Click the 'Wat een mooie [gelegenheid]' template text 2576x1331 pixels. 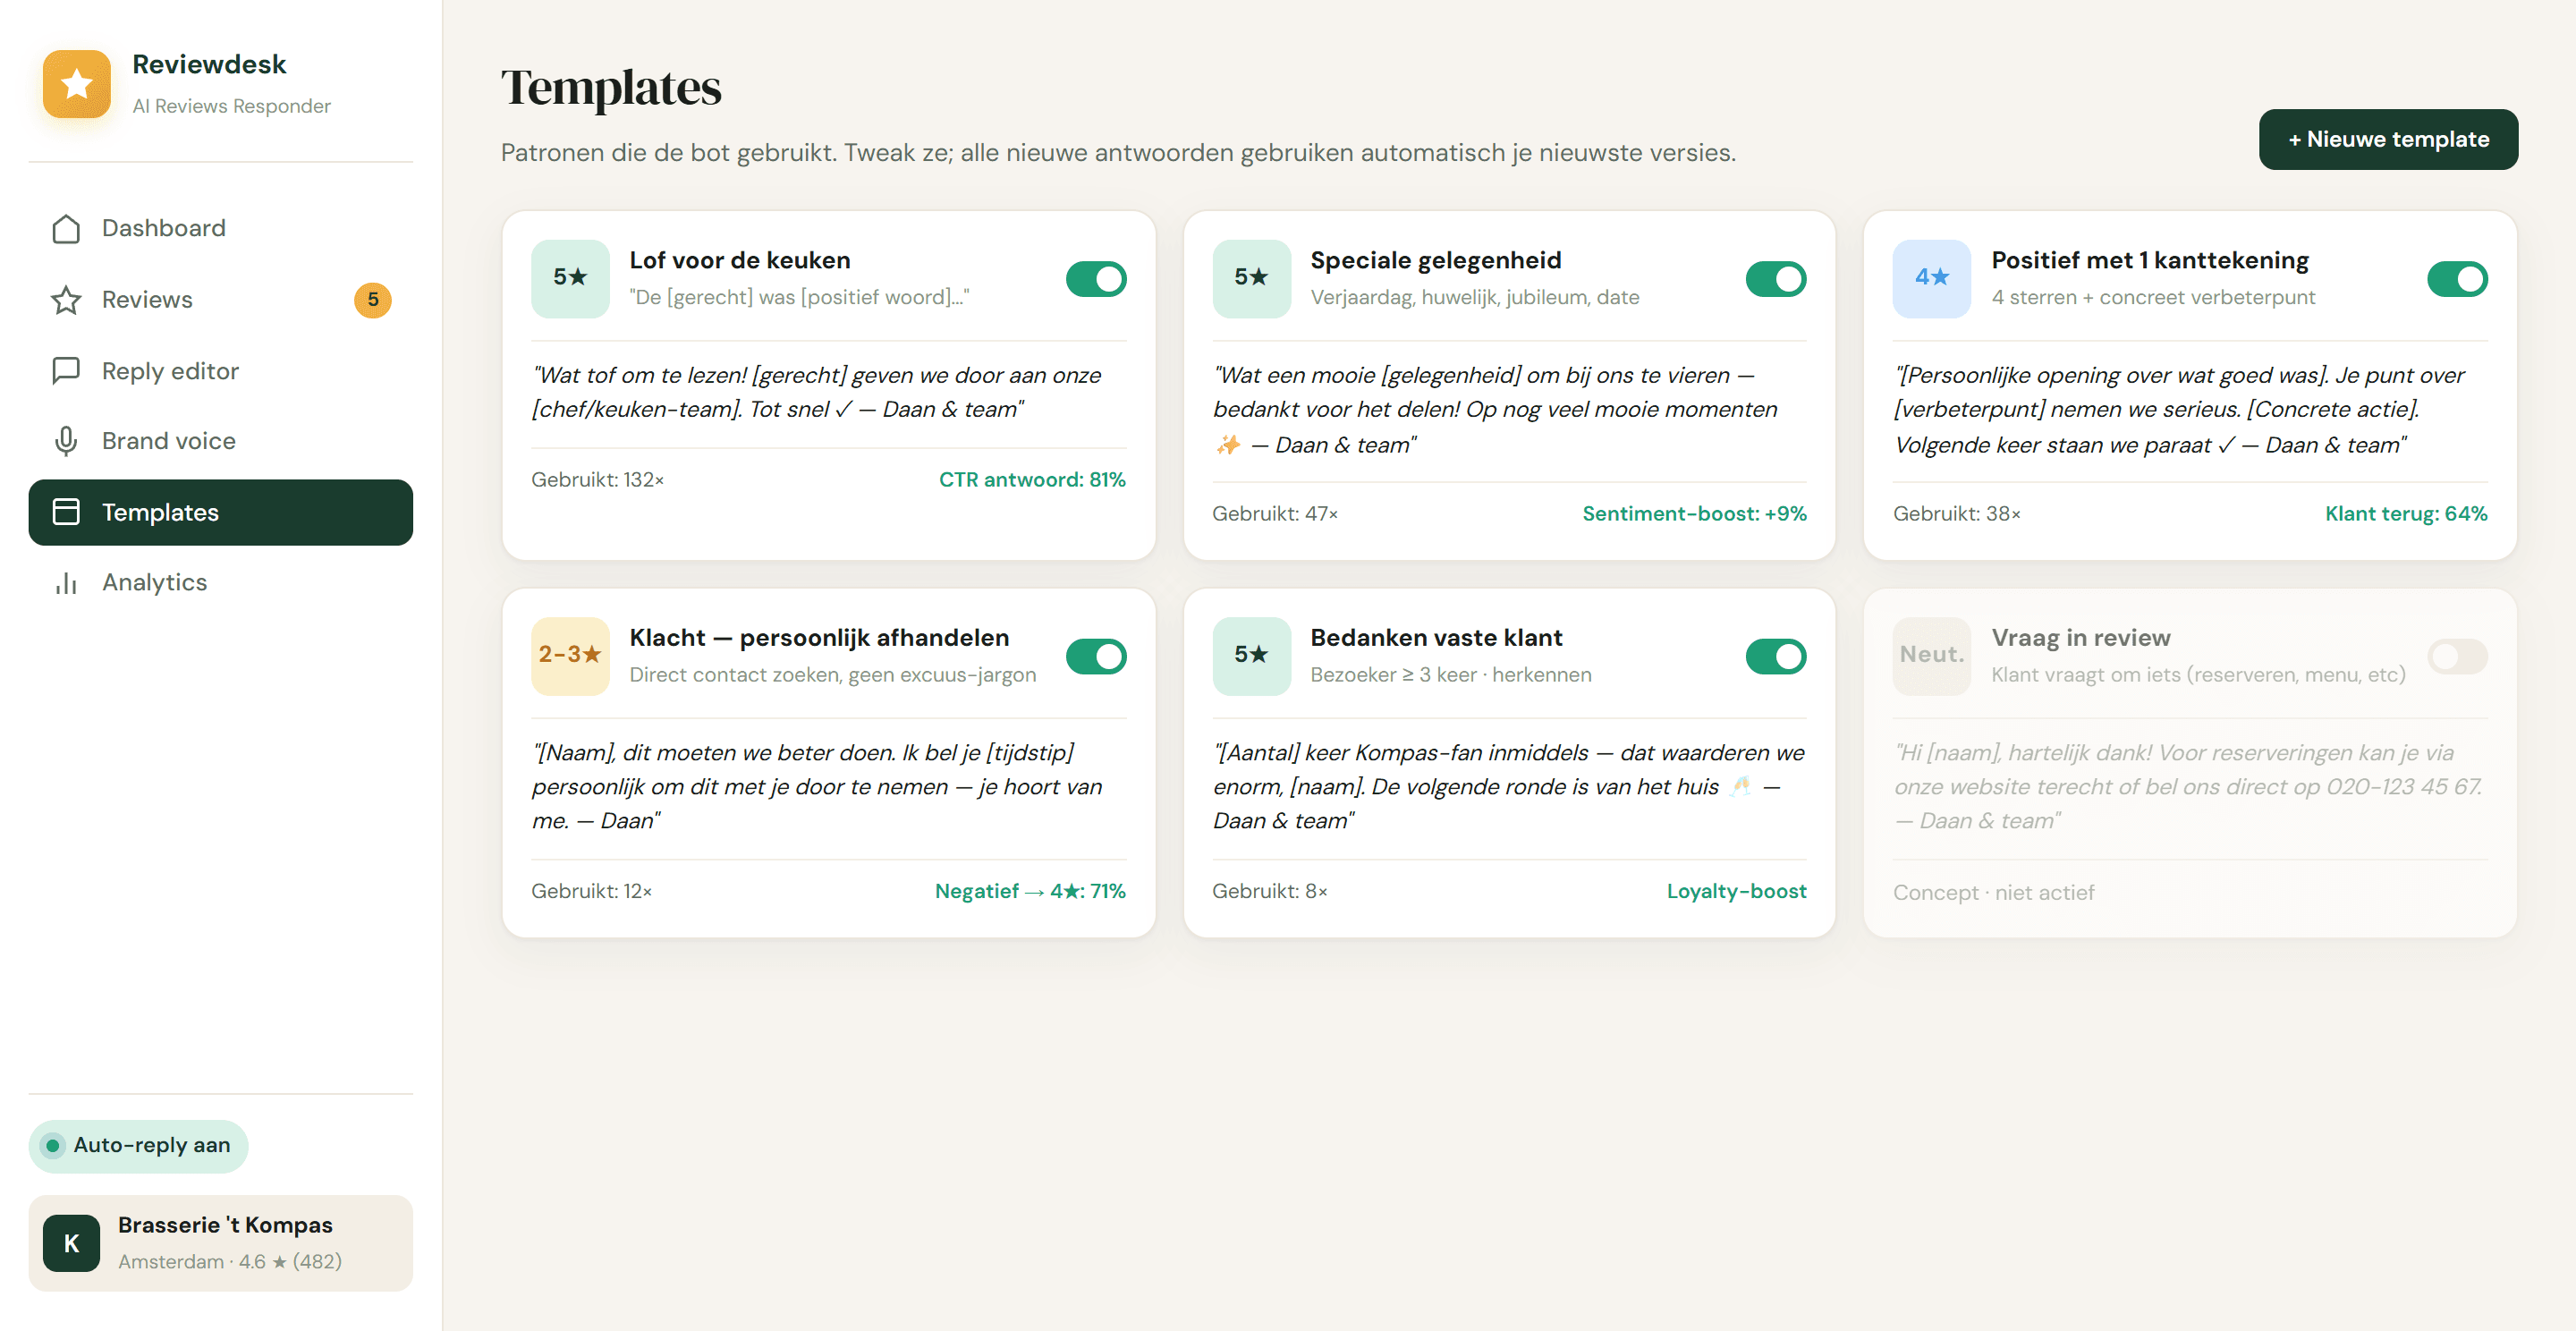coord(1509,410)
